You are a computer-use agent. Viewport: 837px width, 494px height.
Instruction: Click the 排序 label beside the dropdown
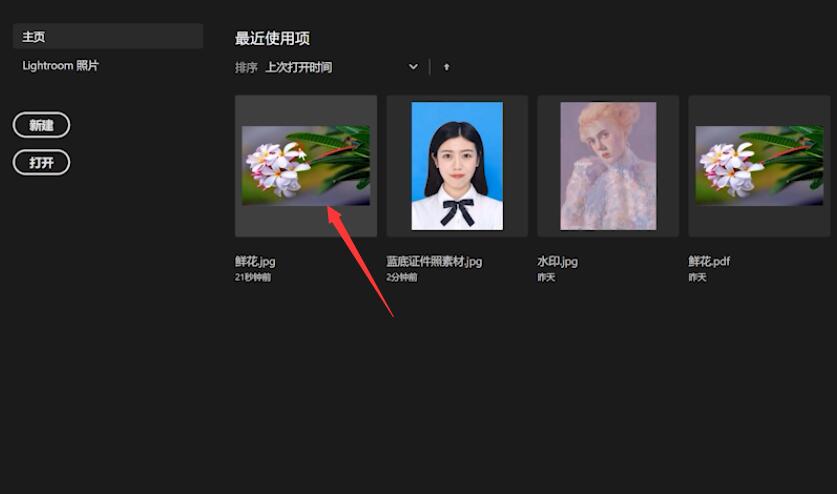click(x=246, y=67)
